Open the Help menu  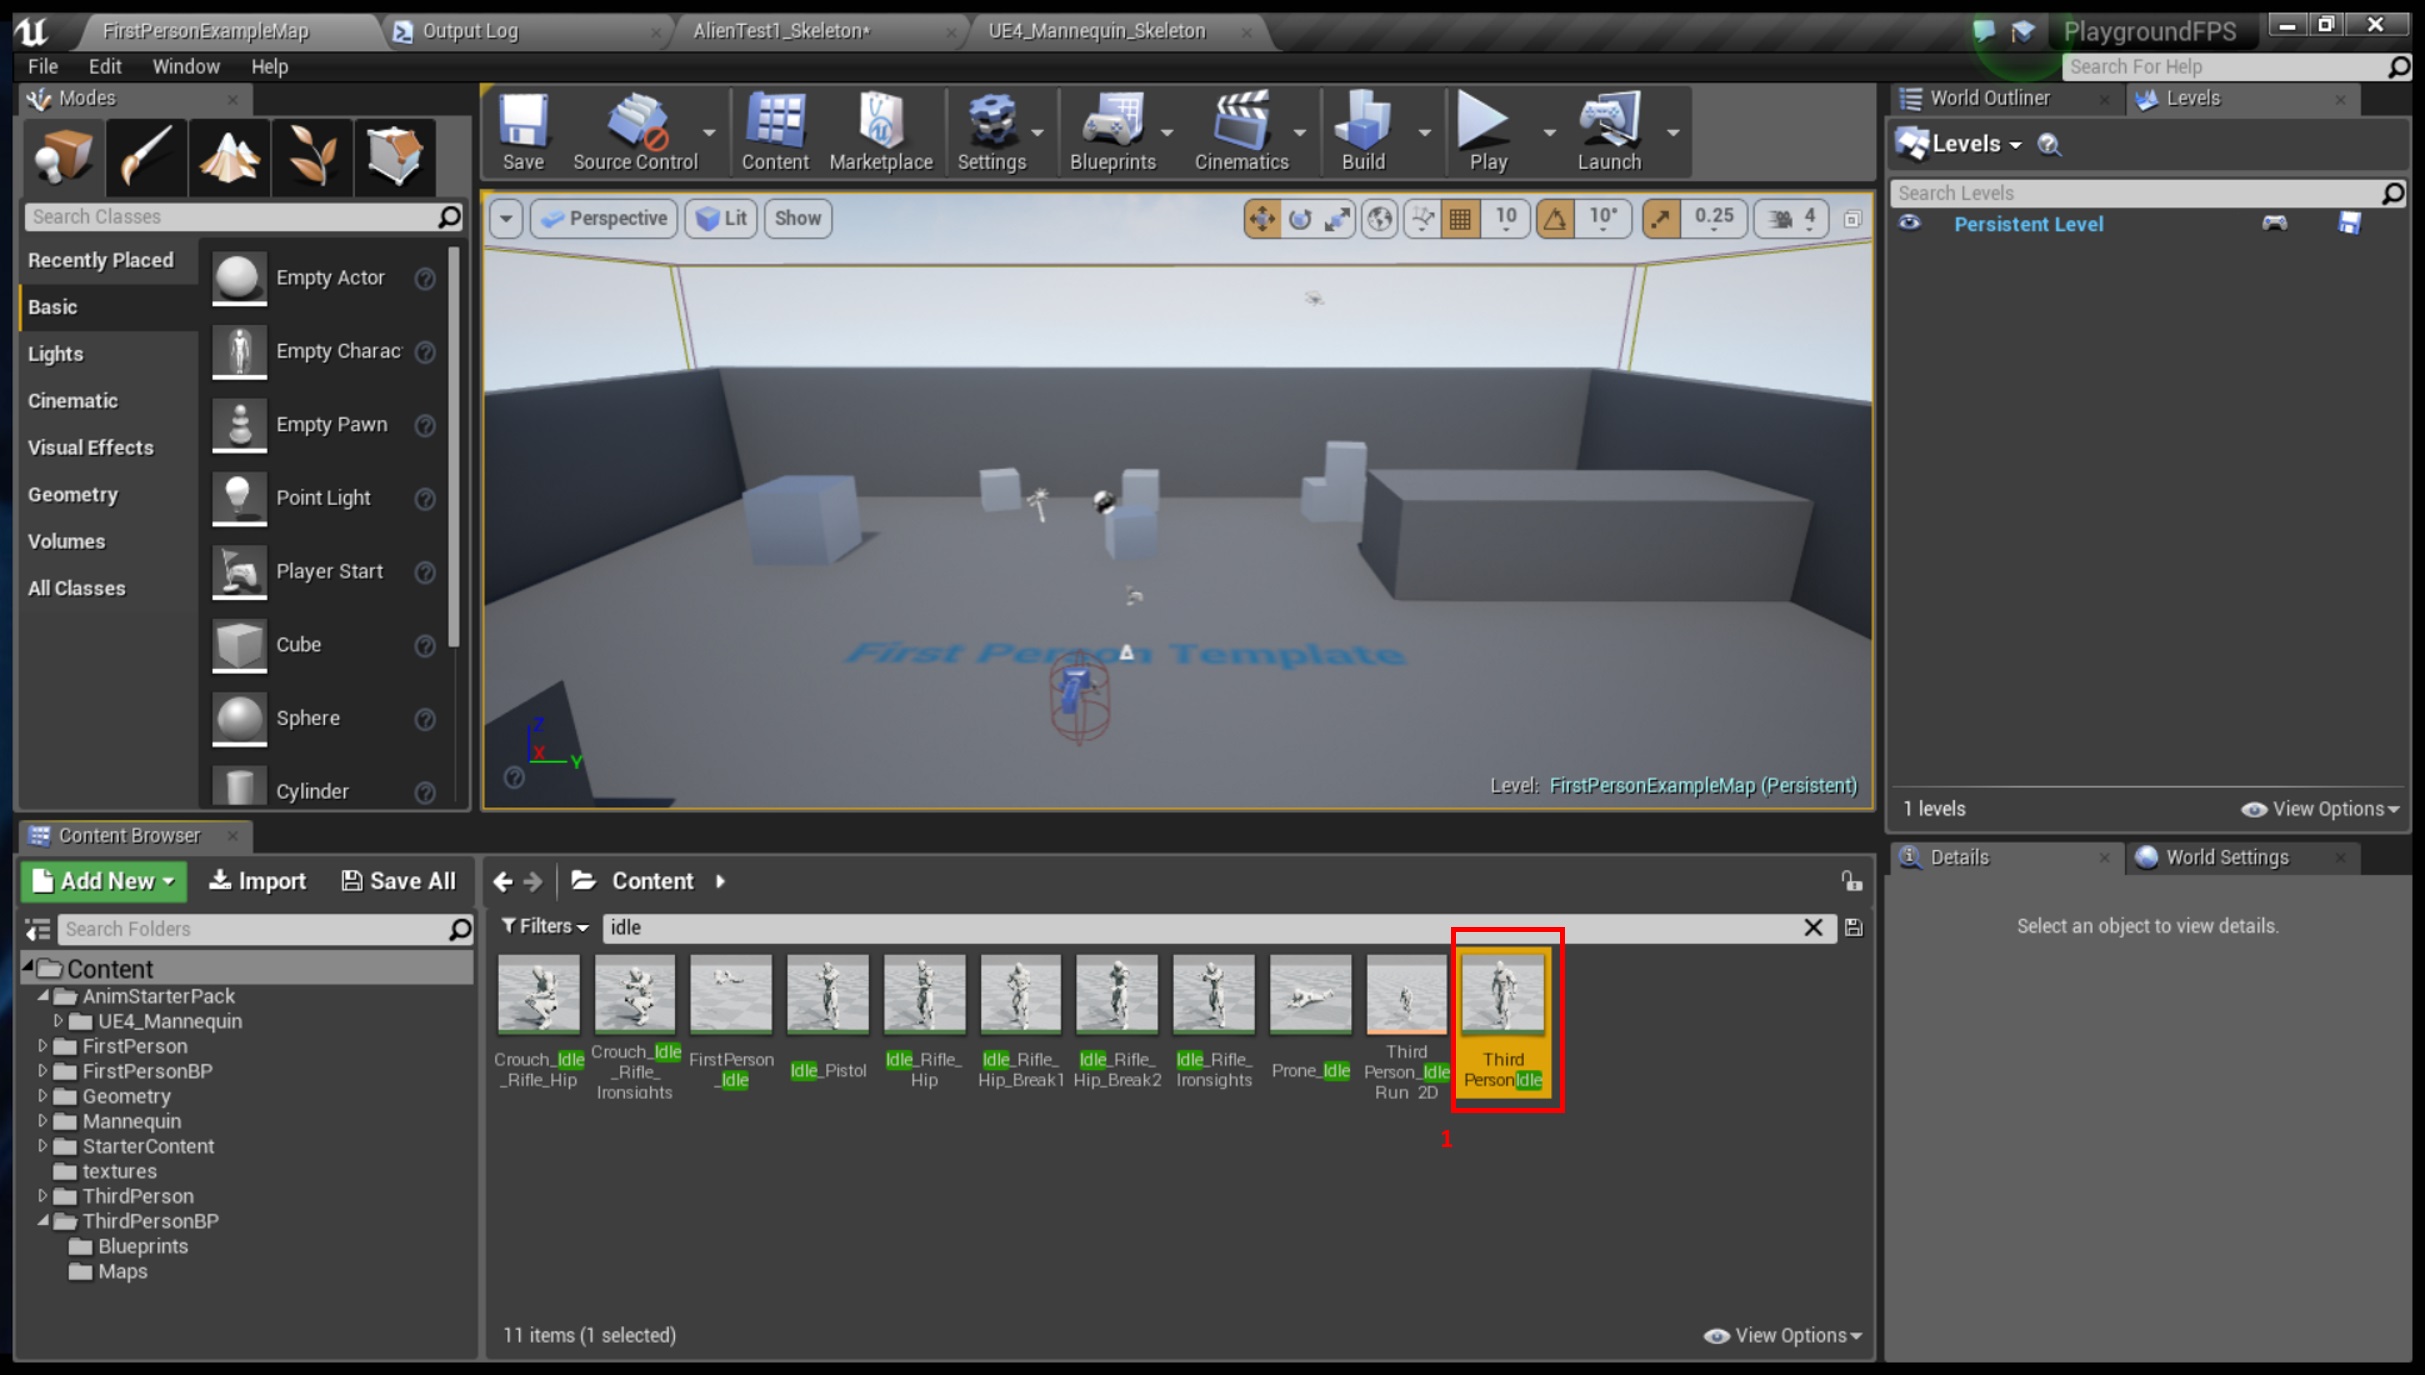click(269, 66)
